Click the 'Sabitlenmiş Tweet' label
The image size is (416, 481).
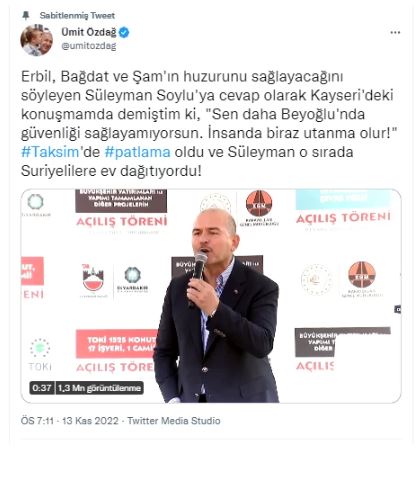[77, 15]
